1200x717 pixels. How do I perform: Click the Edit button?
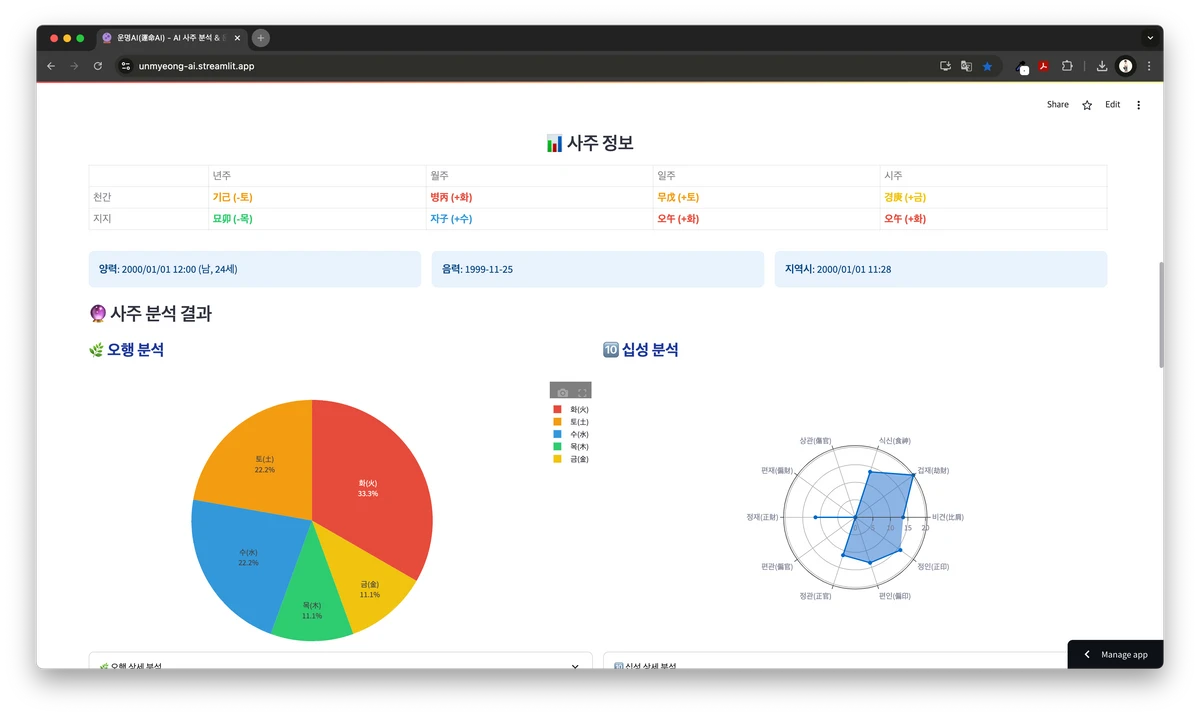tap(1112, 104)
